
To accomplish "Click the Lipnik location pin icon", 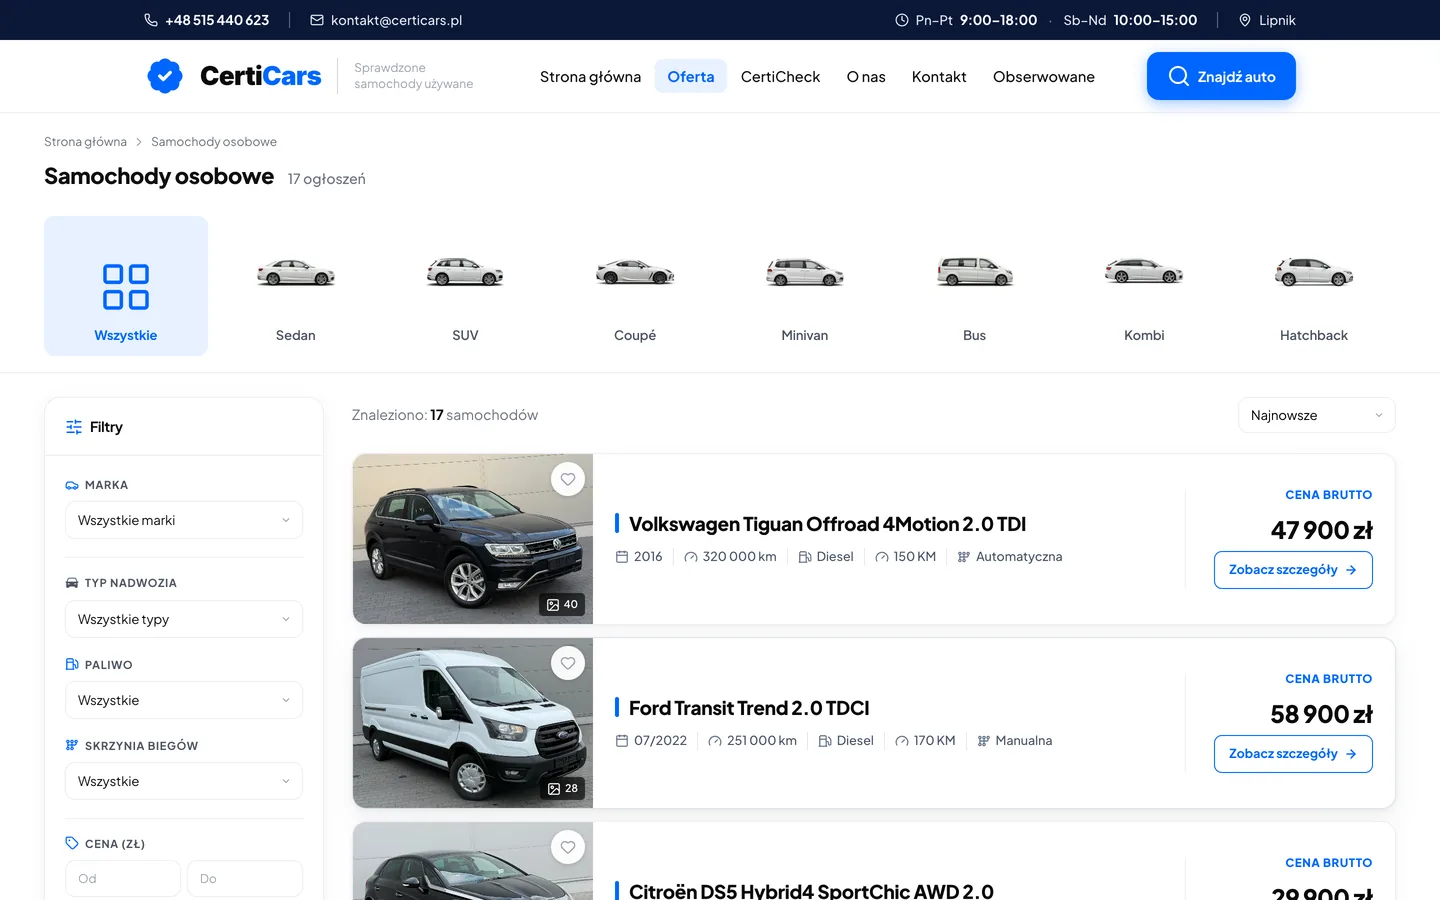I will [x=1245, y=20].
